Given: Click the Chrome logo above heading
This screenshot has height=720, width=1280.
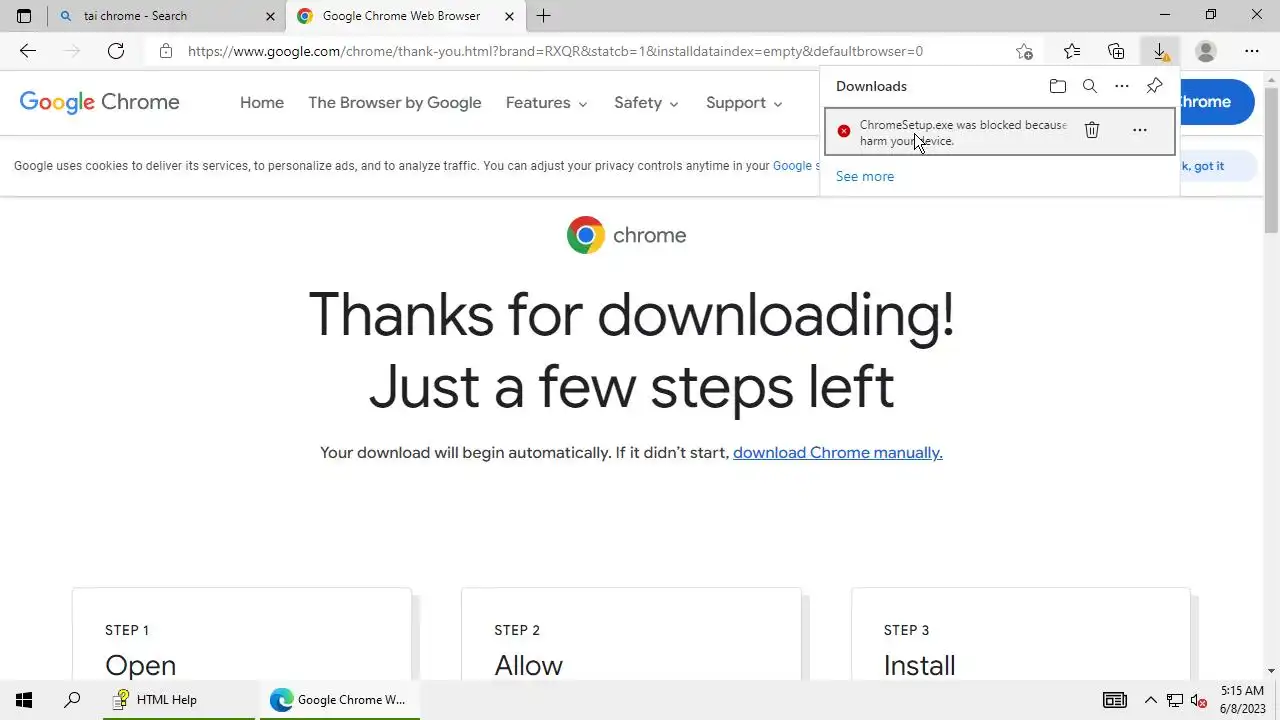Looking at the screenshot, I should coord(626,235).
